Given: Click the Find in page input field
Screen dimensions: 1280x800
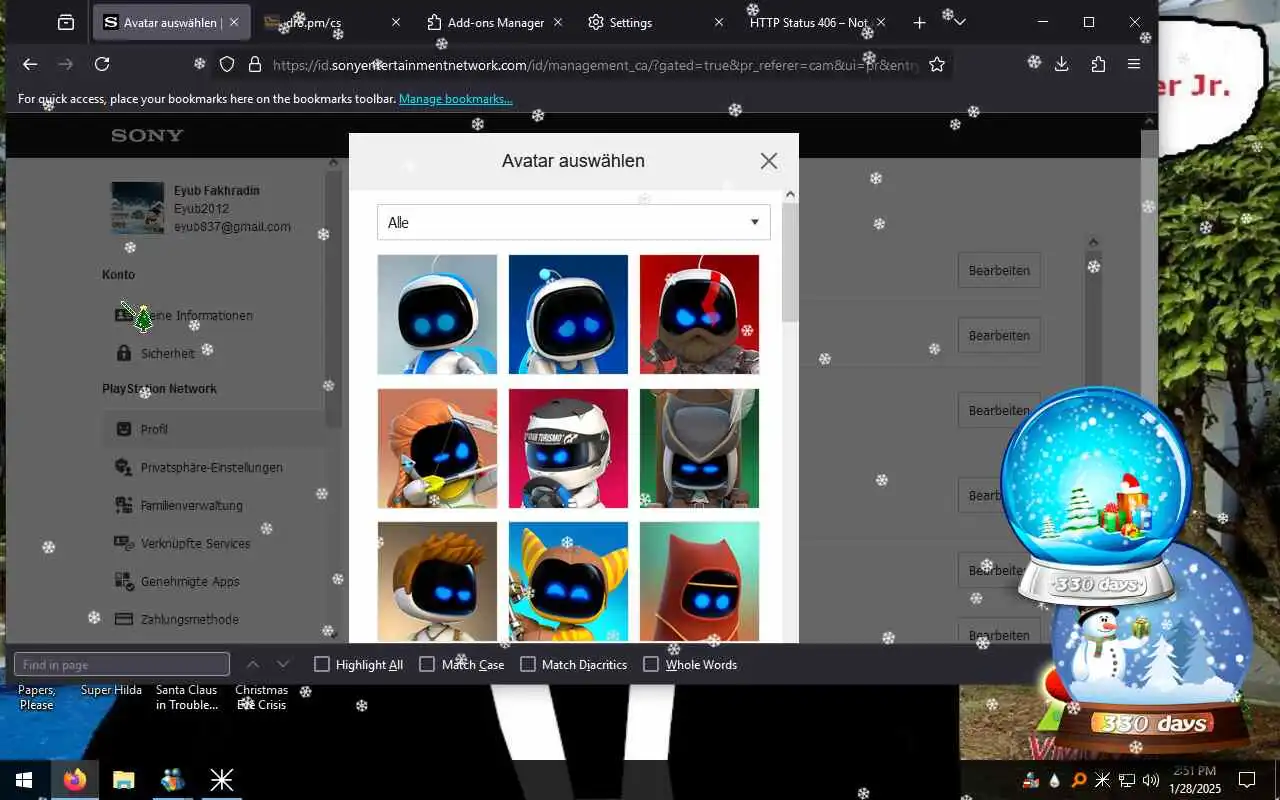Looking at the screenshot, I should click(122, 664).
